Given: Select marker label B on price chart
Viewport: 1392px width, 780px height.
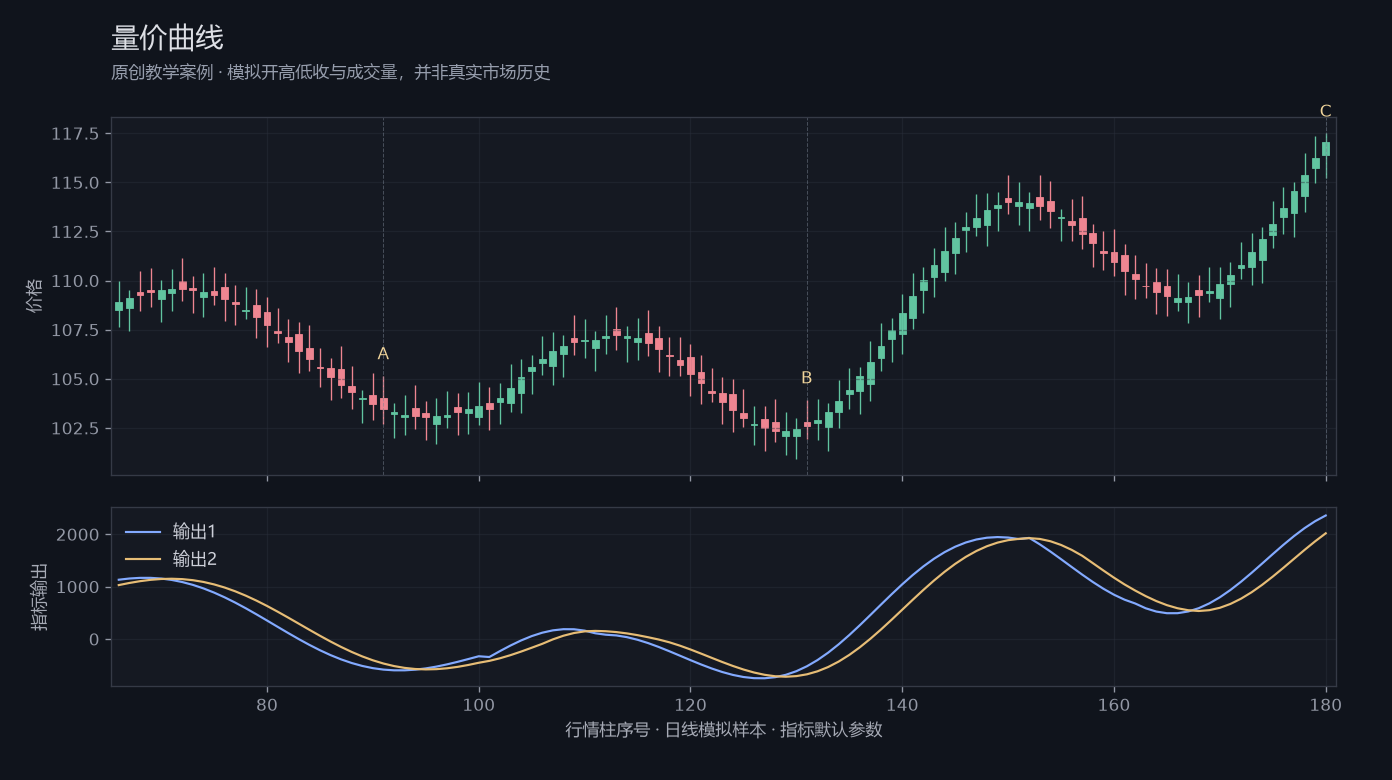Looking at the screenshot, I should click(807, 378).
